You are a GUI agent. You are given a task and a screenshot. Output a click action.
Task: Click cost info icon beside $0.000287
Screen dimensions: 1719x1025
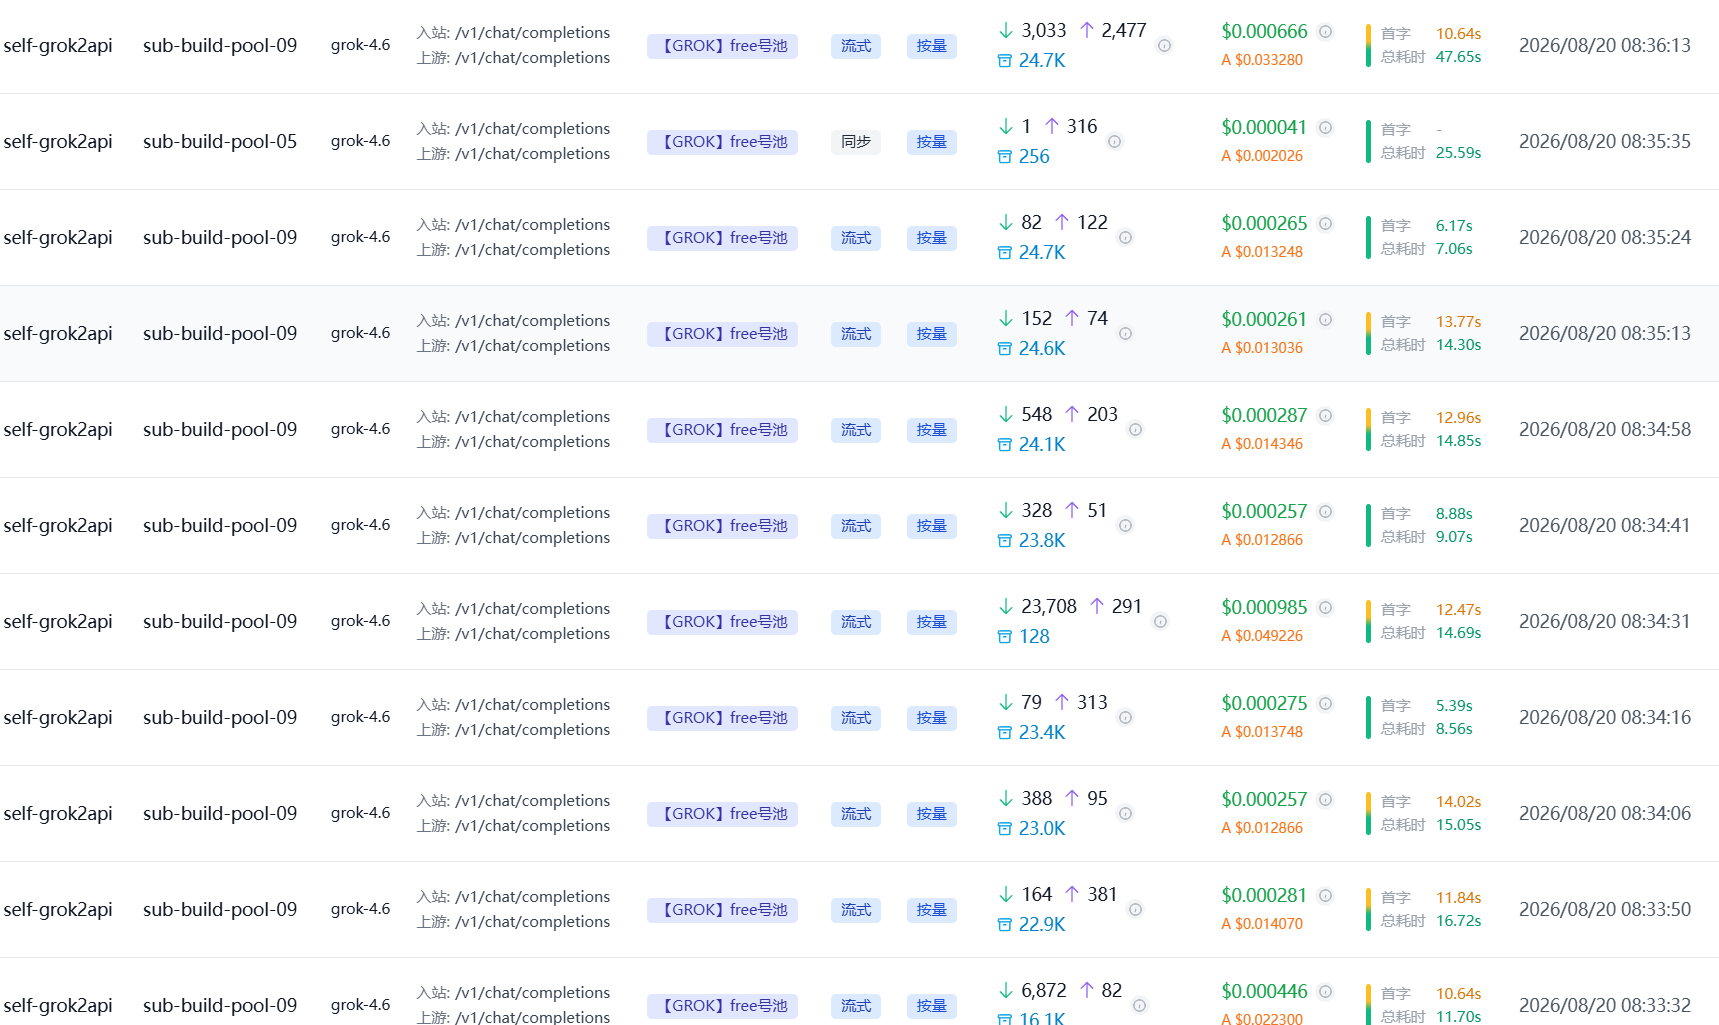pos(1325,415)
